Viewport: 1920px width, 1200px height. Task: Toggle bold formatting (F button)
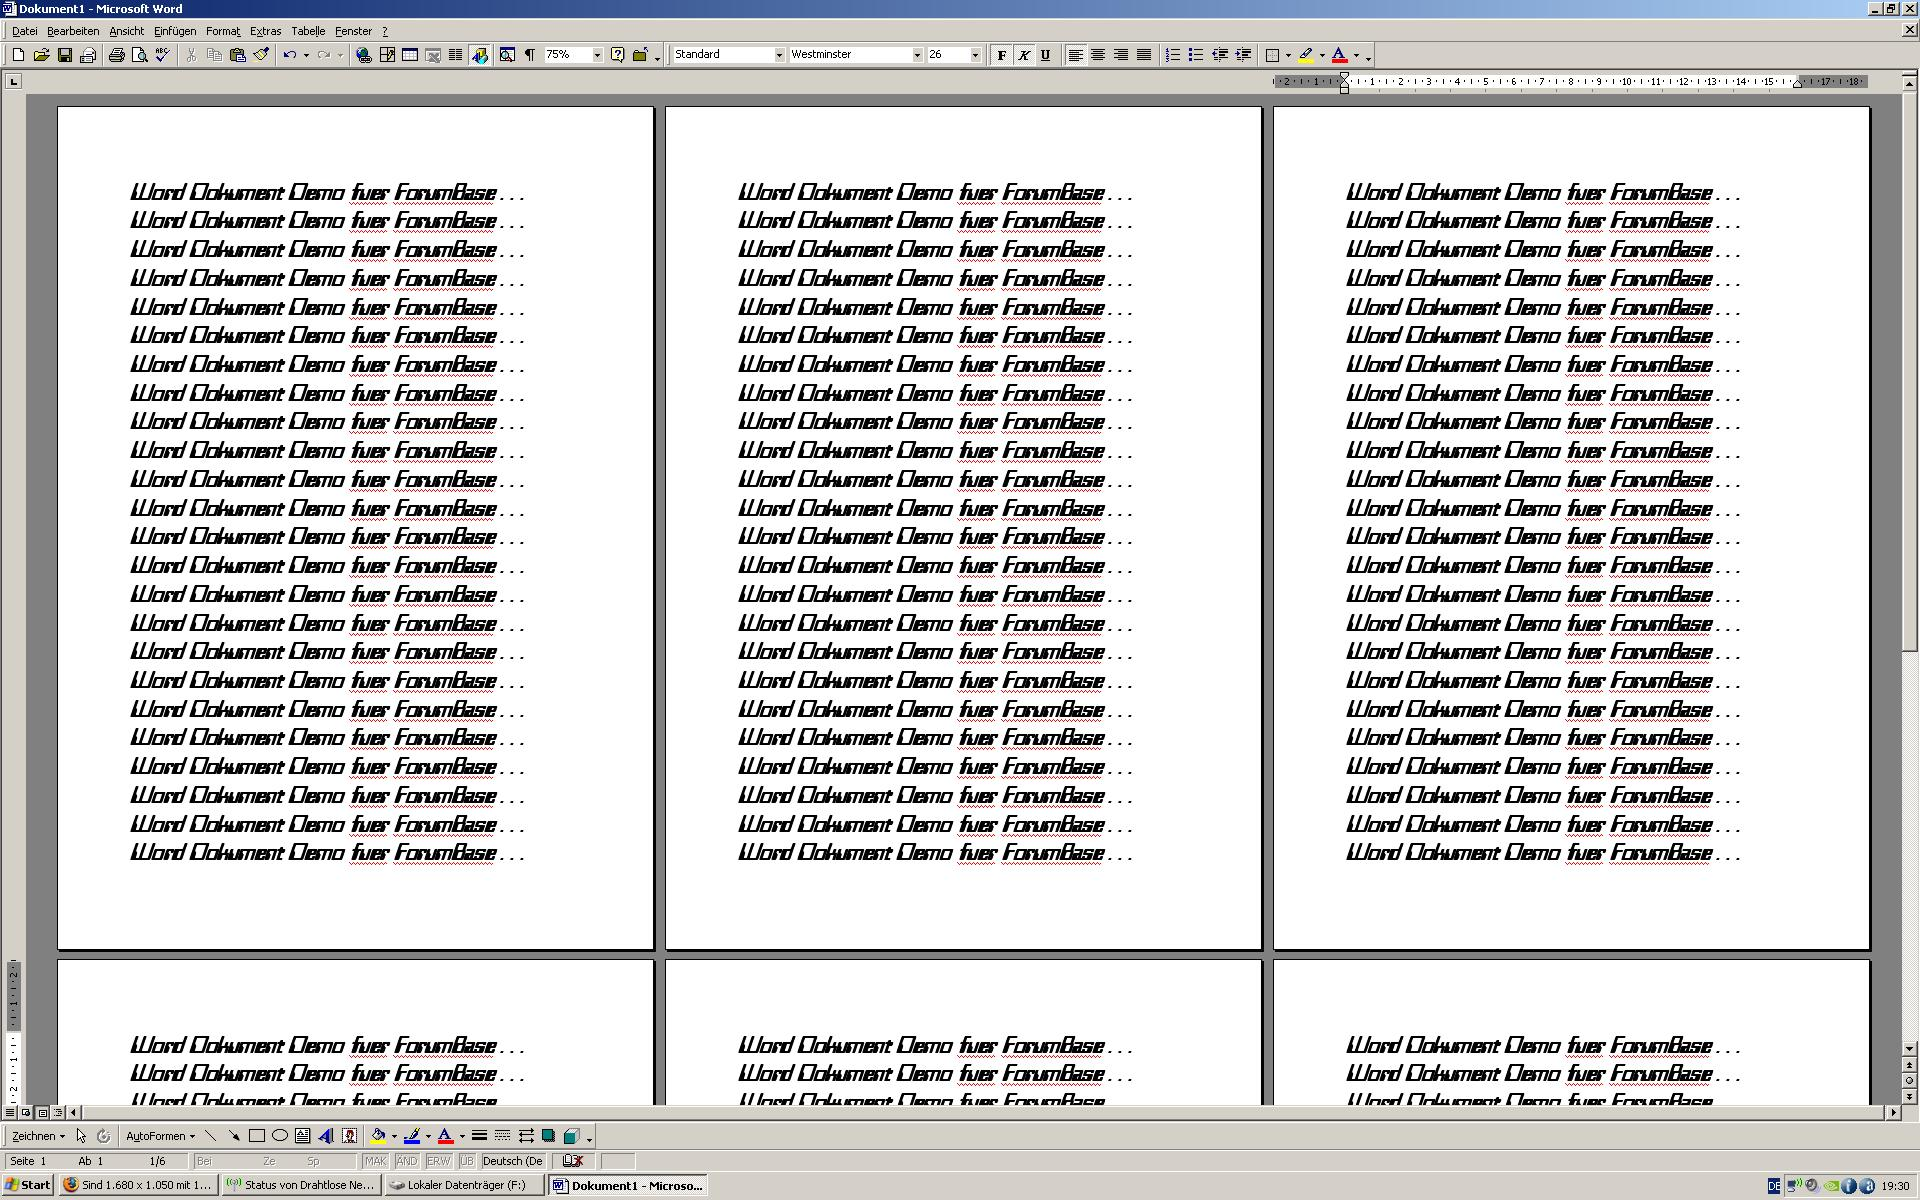point(1001,55)
